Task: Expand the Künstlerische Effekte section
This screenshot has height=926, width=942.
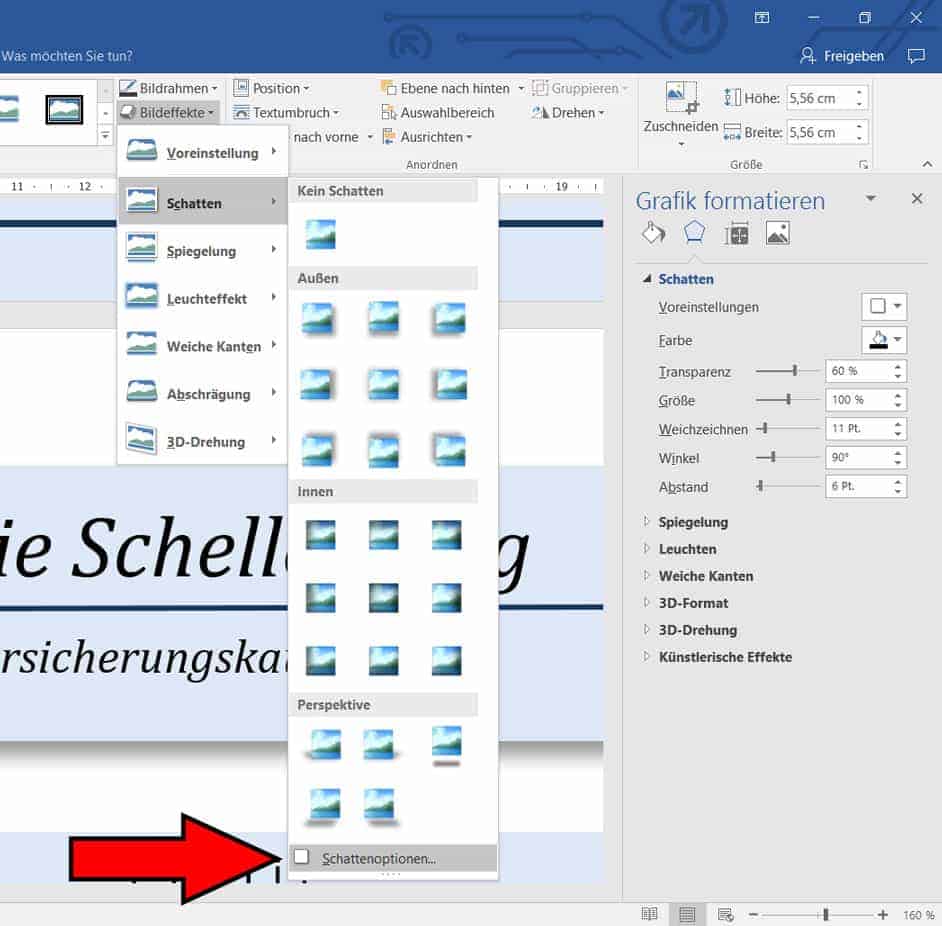Action: pos(647,657)
